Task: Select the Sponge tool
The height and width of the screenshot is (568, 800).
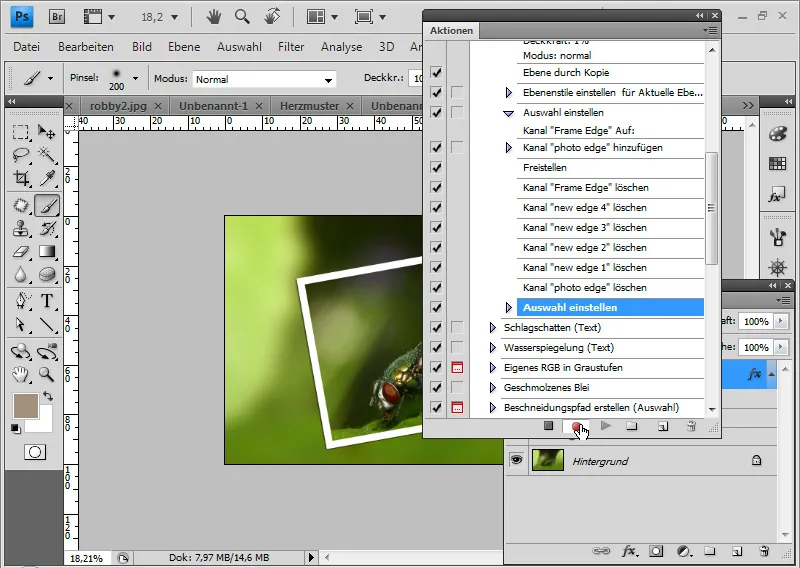Action: 46,275
